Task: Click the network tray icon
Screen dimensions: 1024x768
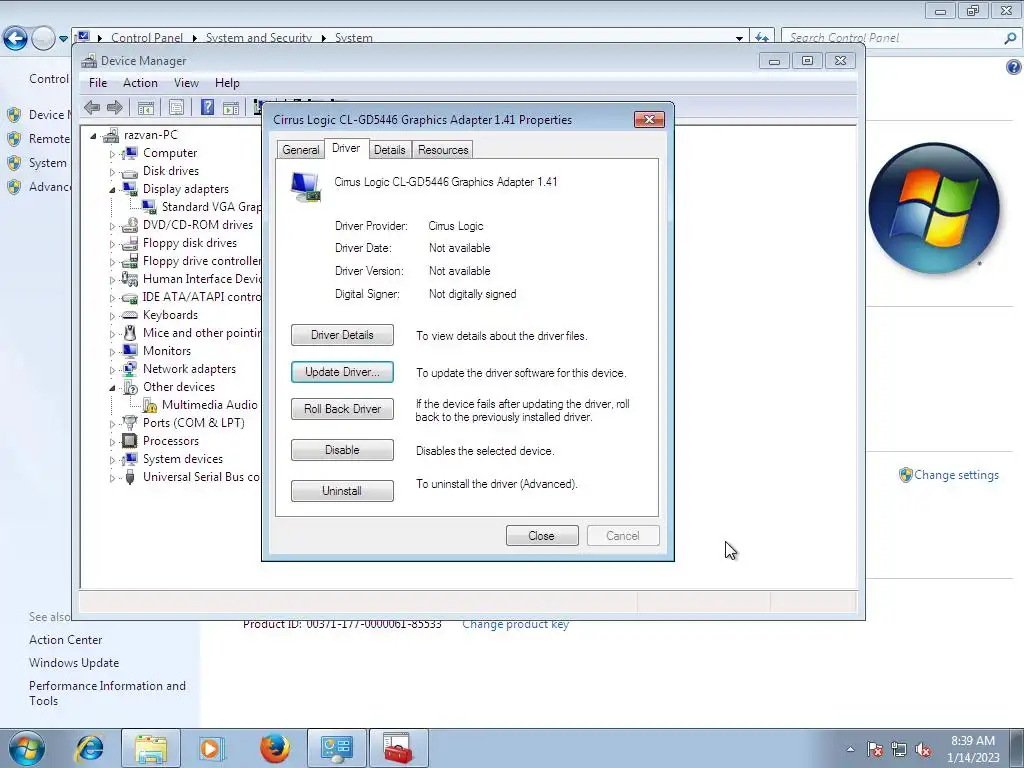Action: pos(899,750)
